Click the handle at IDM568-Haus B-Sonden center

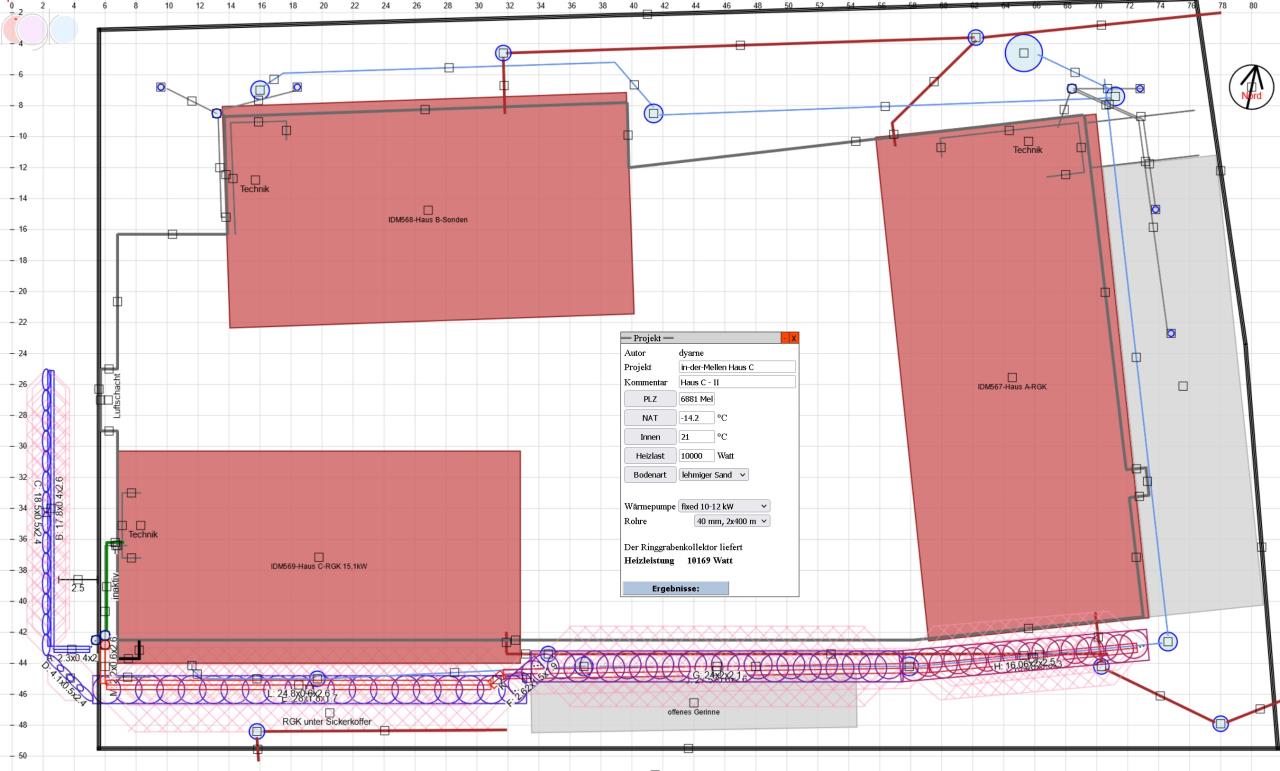coord(428,210)
